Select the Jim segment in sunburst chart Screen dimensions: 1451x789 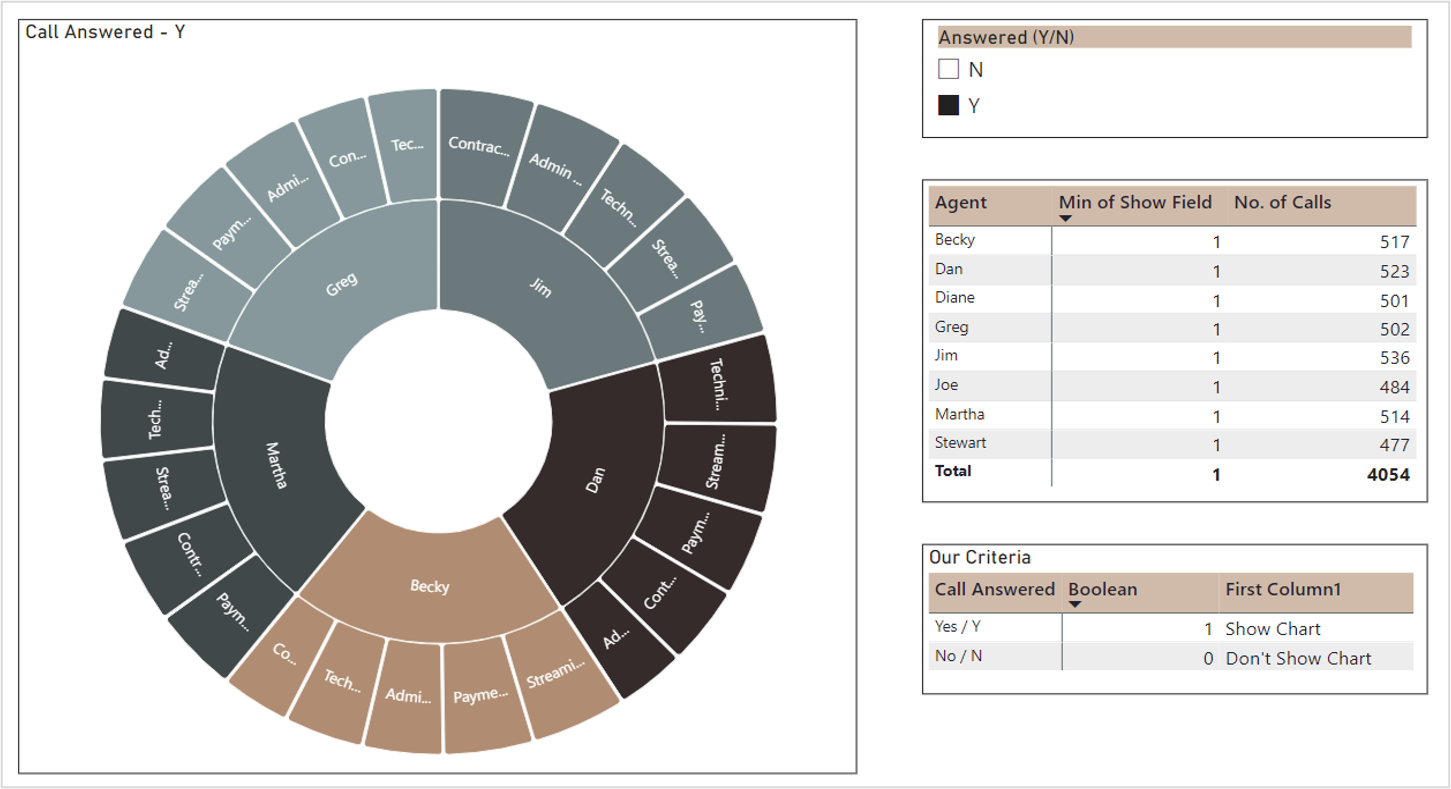click(x=540, y=288)
